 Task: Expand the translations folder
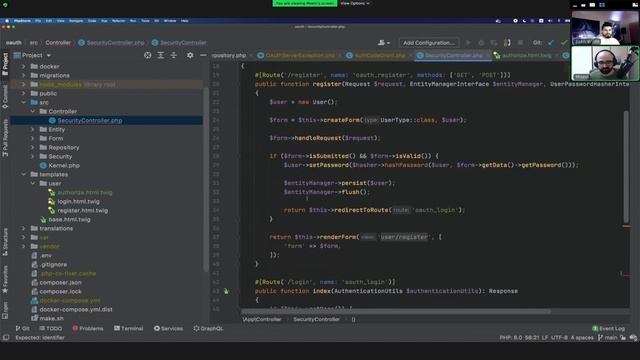point(24,228)
